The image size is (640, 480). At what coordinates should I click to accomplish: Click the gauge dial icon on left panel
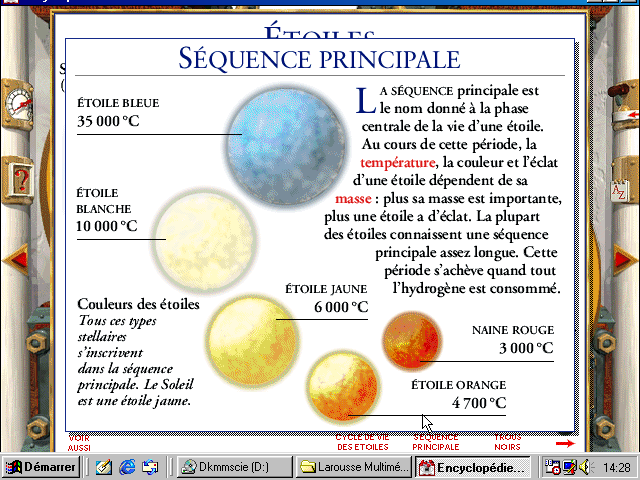(x=18, y=104)
